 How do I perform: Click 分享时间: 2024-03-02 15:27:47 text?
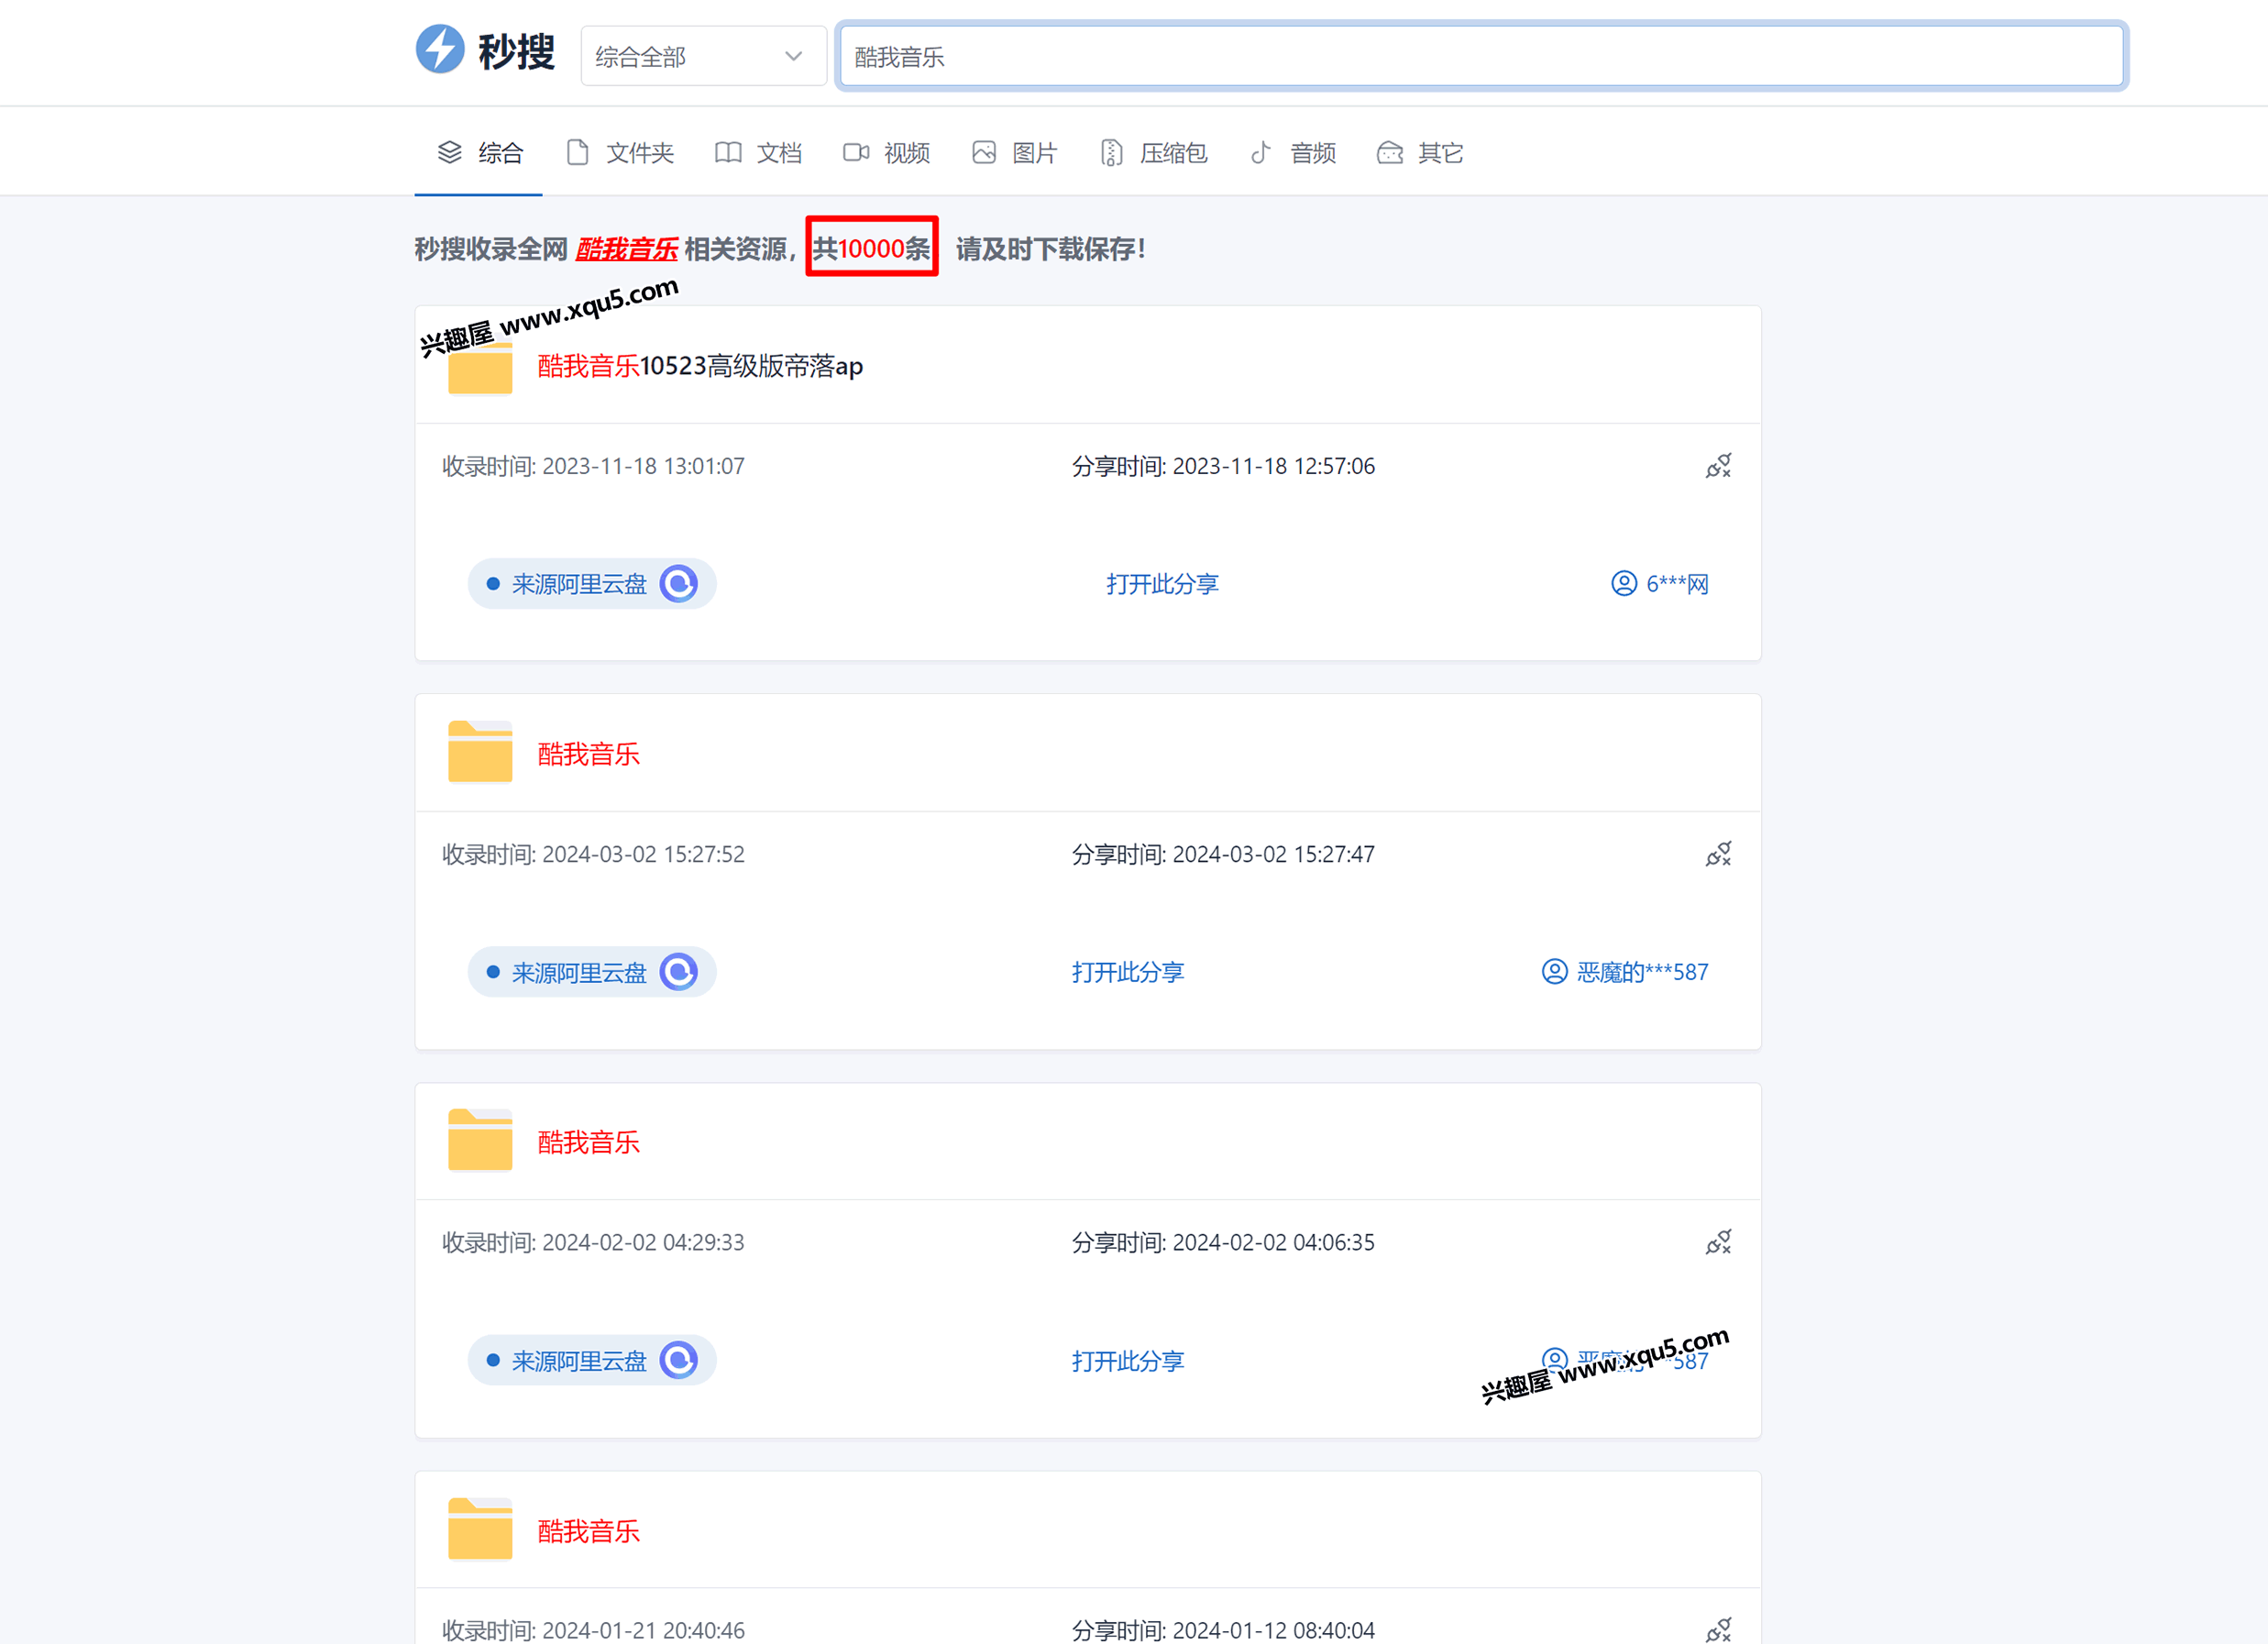1223,854
